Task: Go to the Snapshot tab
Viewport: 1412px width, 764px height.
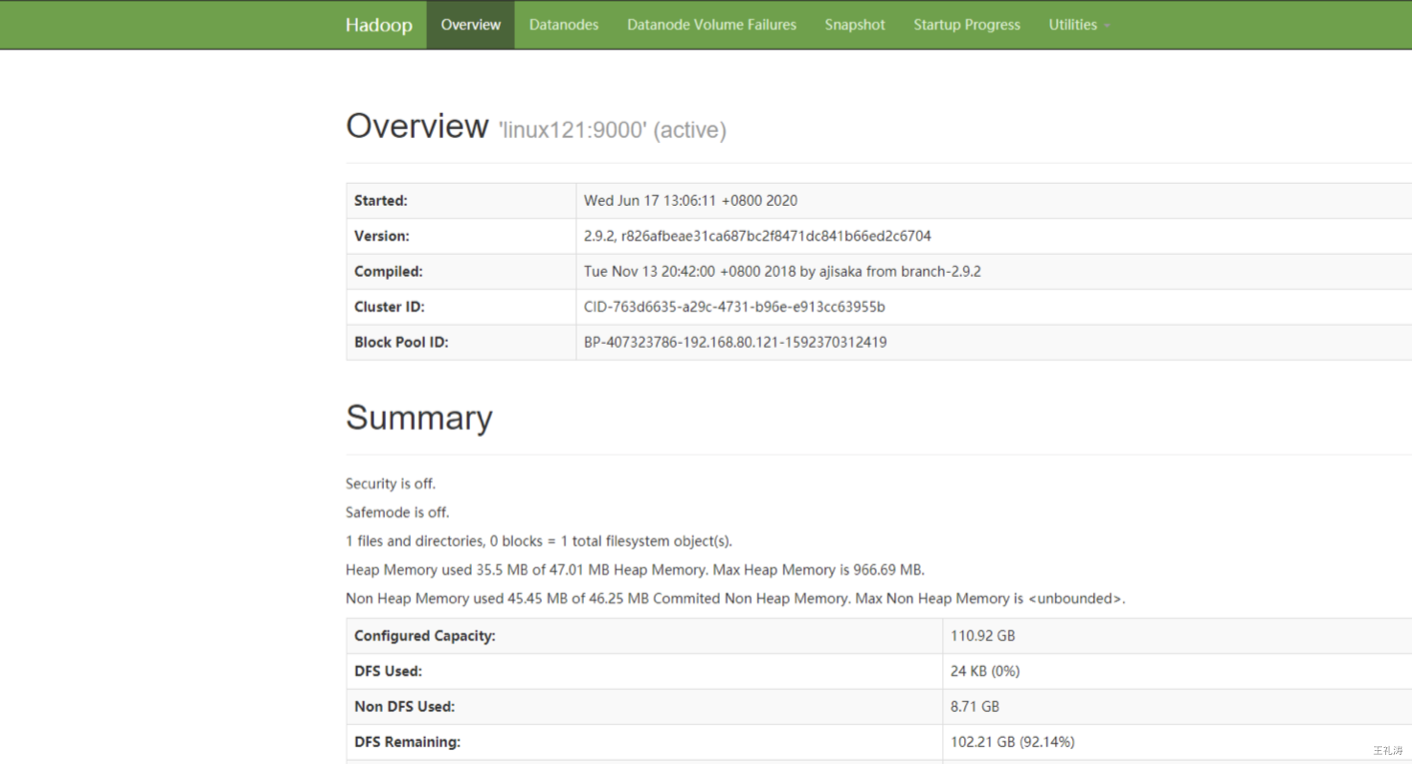Action: (855, 25)
